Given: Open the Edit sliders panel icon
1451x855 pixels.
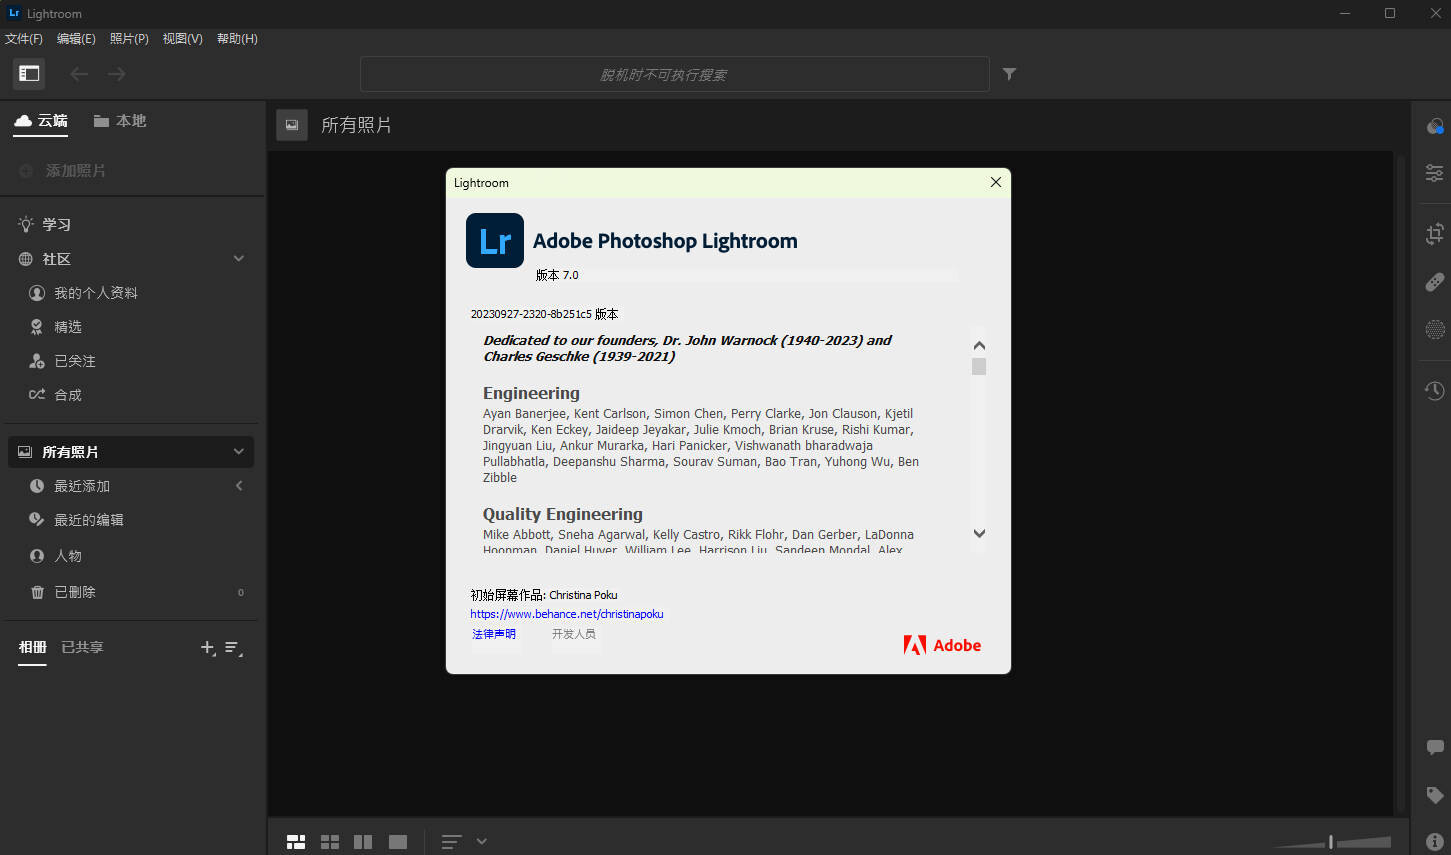Looking at the screenshot, I should [x=1435, y=172].
